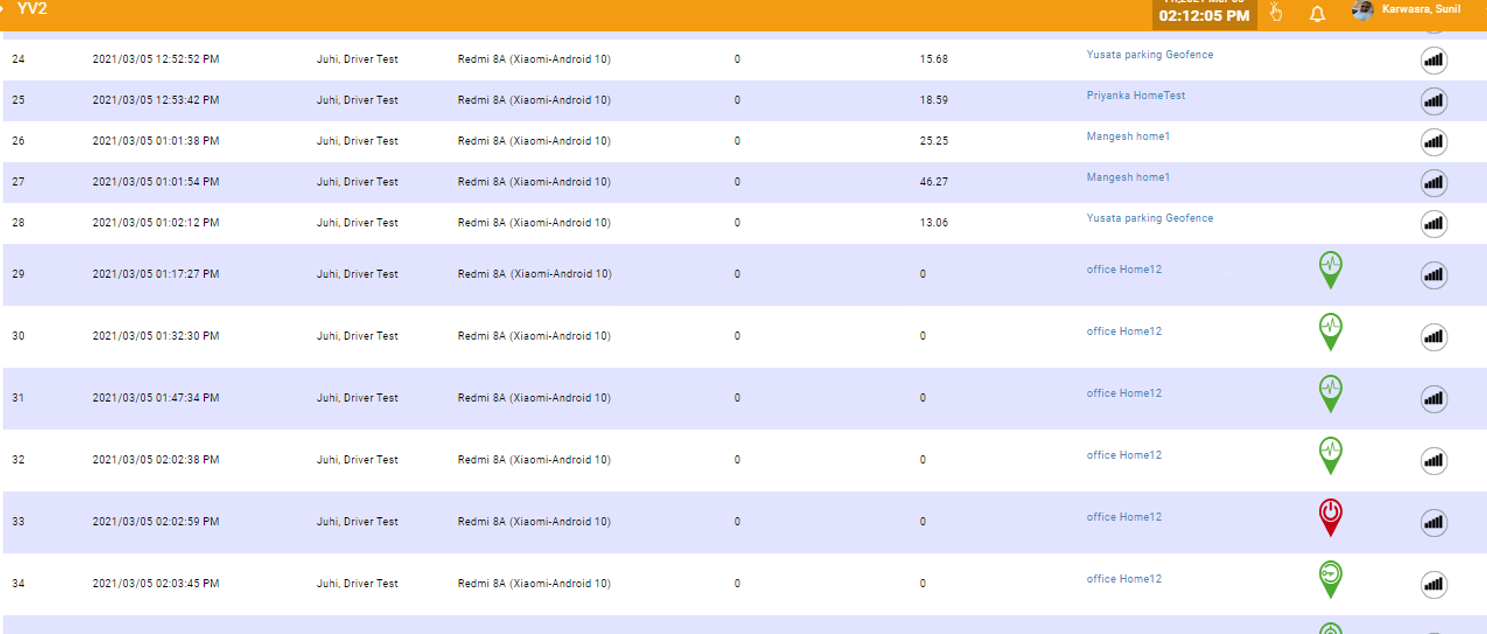The height and width of the screenshot is (634, 1487).
Task: Select timestamp 2021/03/05 12:52:52 PM
Action: [156, 60]
